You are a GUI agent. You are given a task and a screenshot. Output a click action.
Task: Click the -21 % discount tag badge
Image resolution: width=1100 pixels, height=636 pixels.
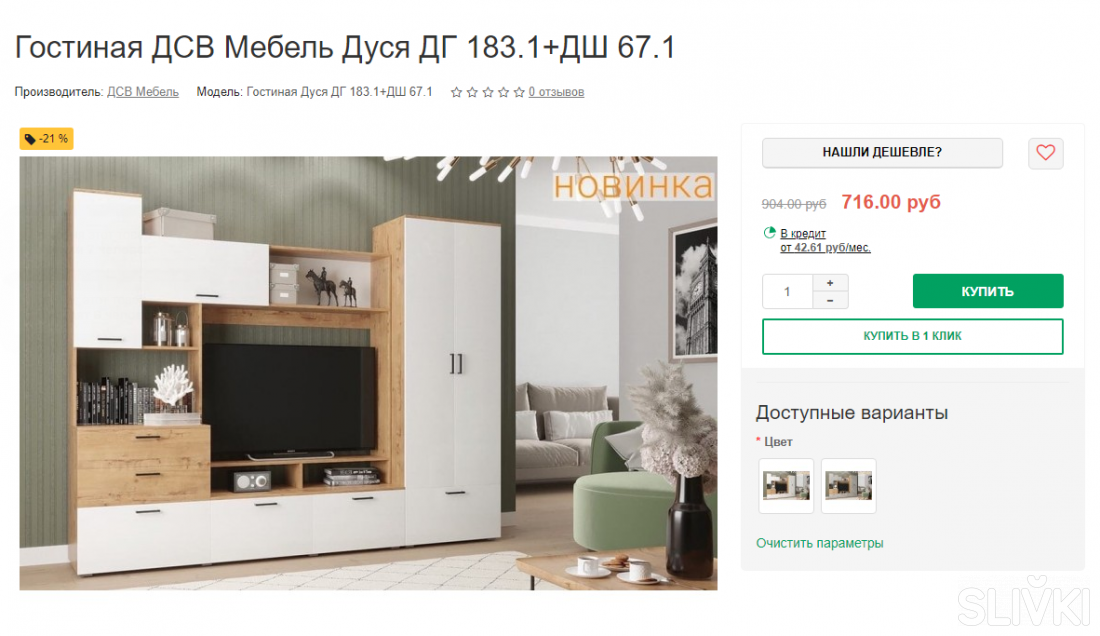46,139
